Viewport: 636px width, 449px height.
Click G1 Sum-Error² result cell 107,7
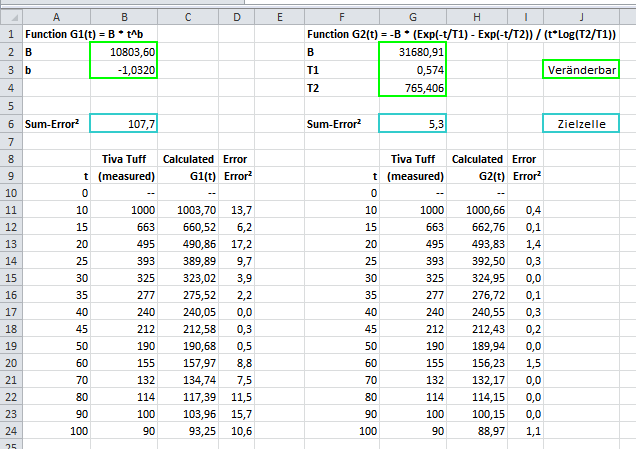click(x=123, y=123)
